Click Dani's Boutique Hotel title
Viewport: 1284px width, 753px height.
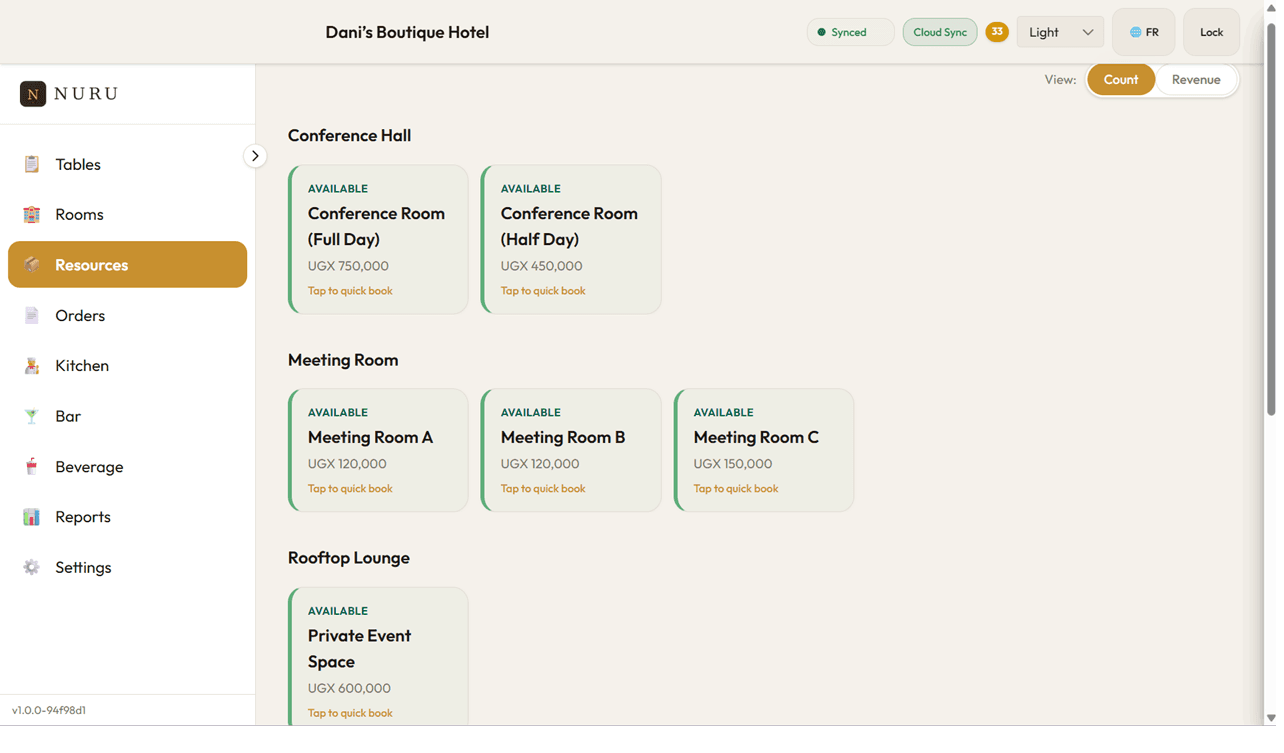407,32
